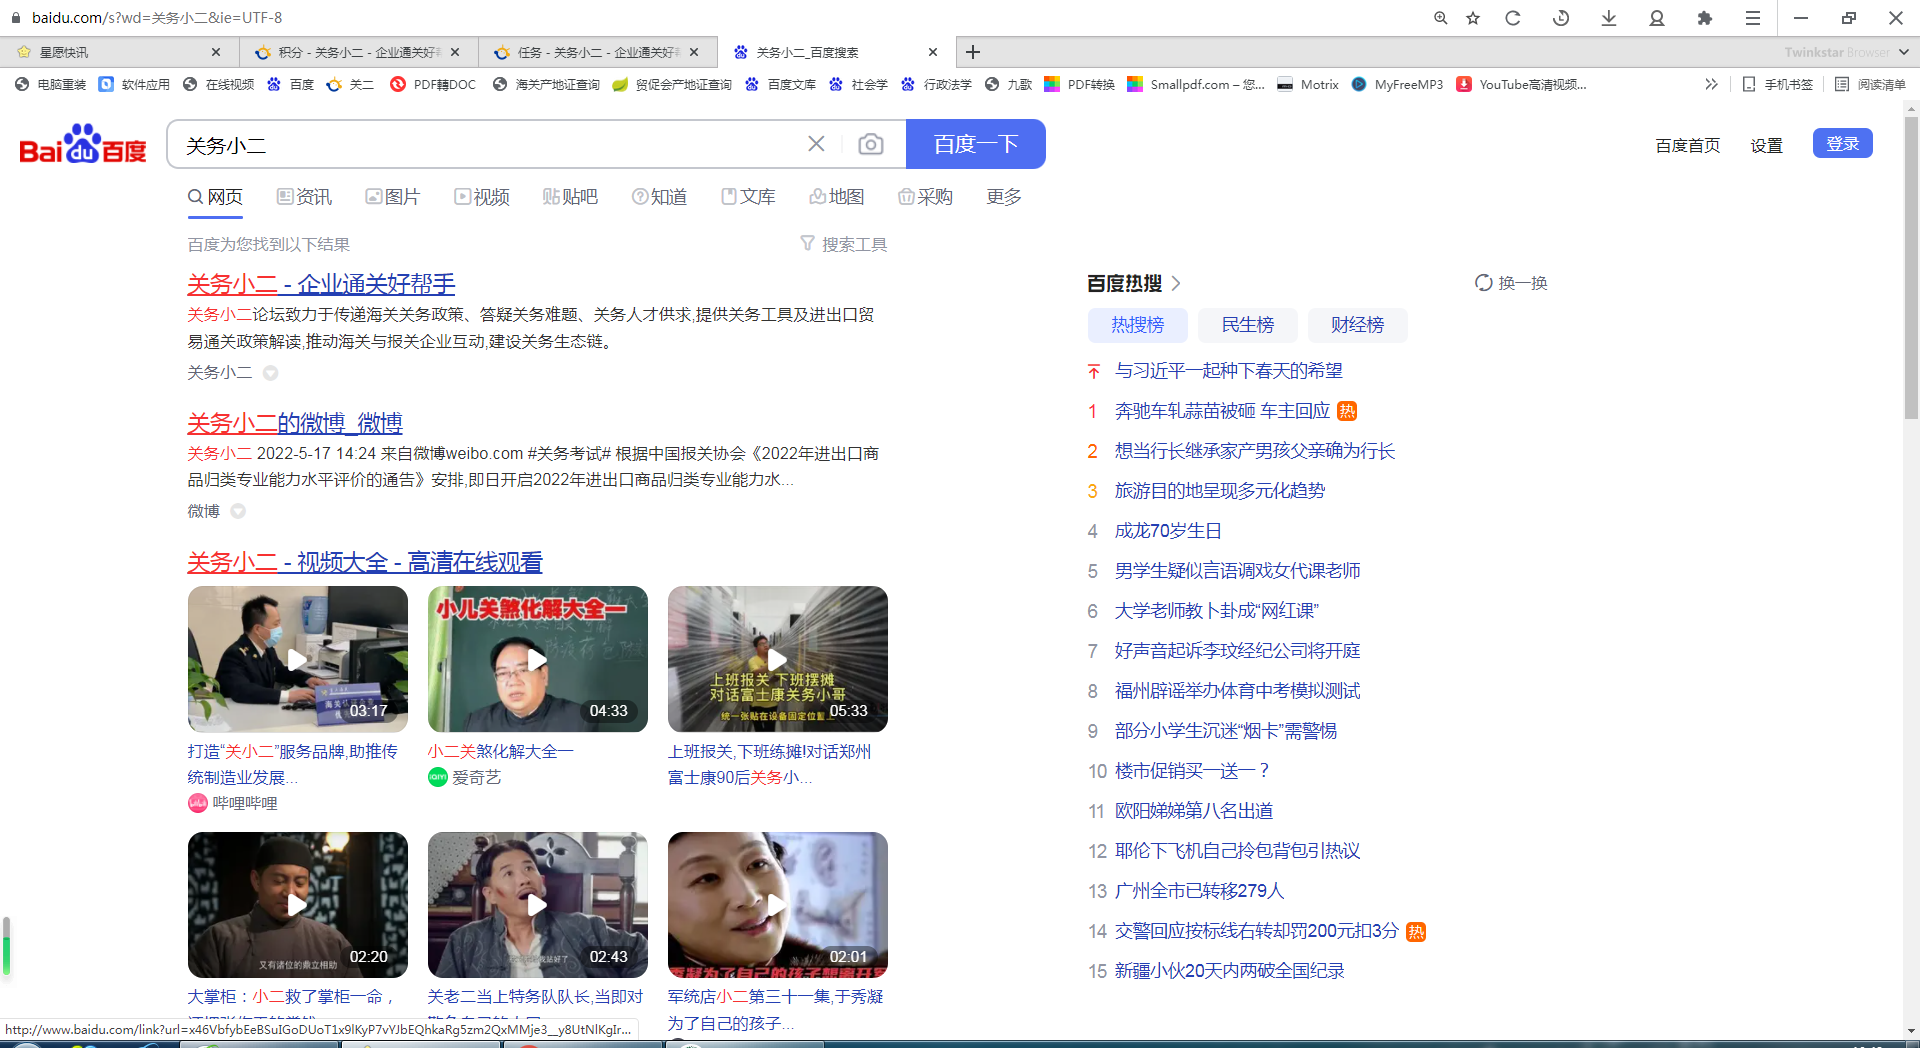Switch to the 文库 search tab

coord(748,197)
